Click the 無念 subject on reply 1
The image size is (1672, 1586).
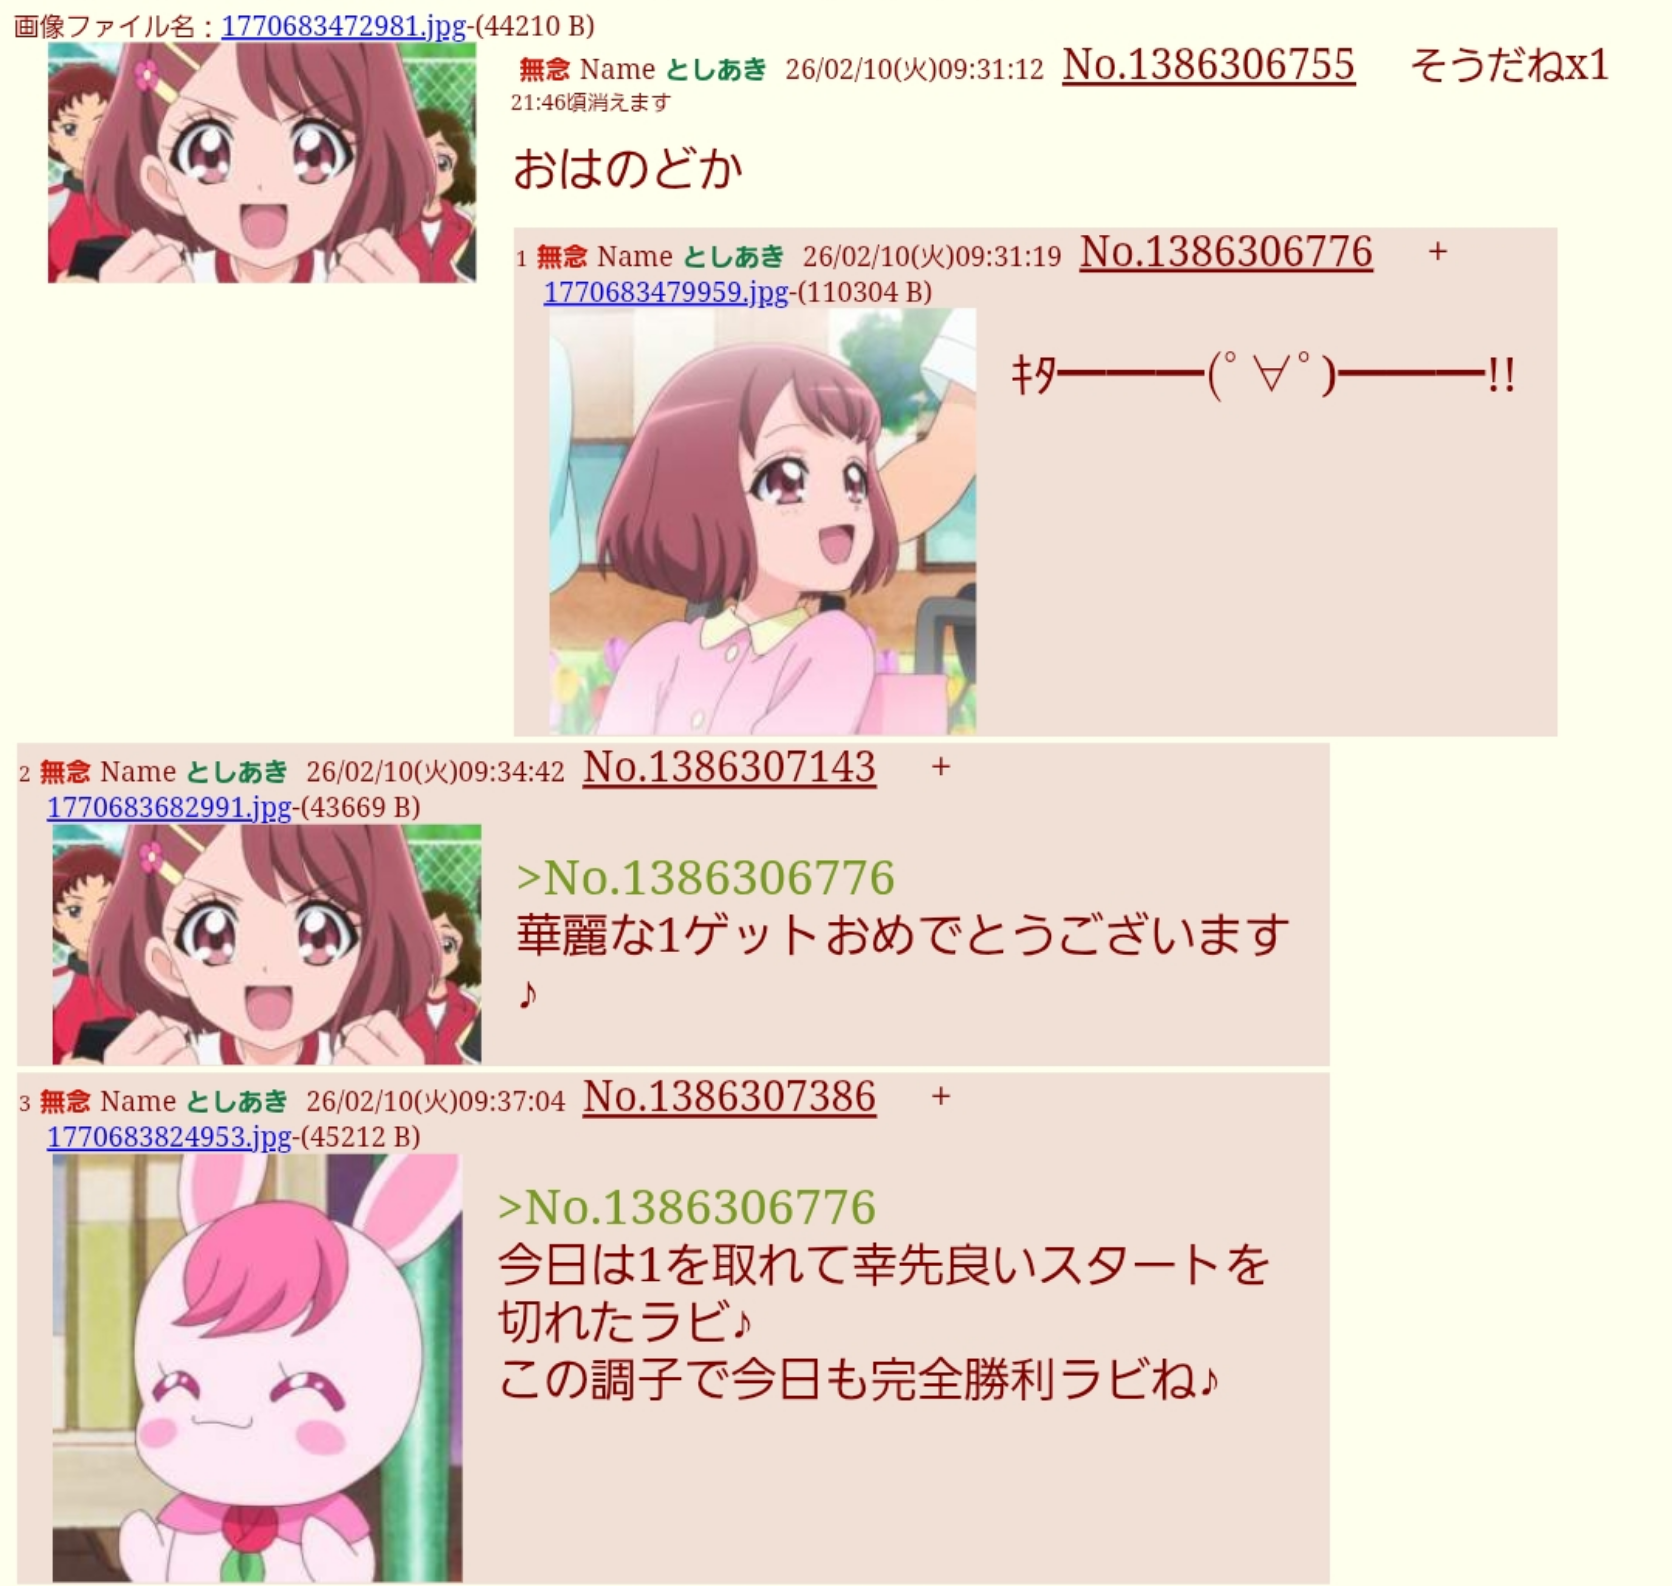click(x=562, y=257)
